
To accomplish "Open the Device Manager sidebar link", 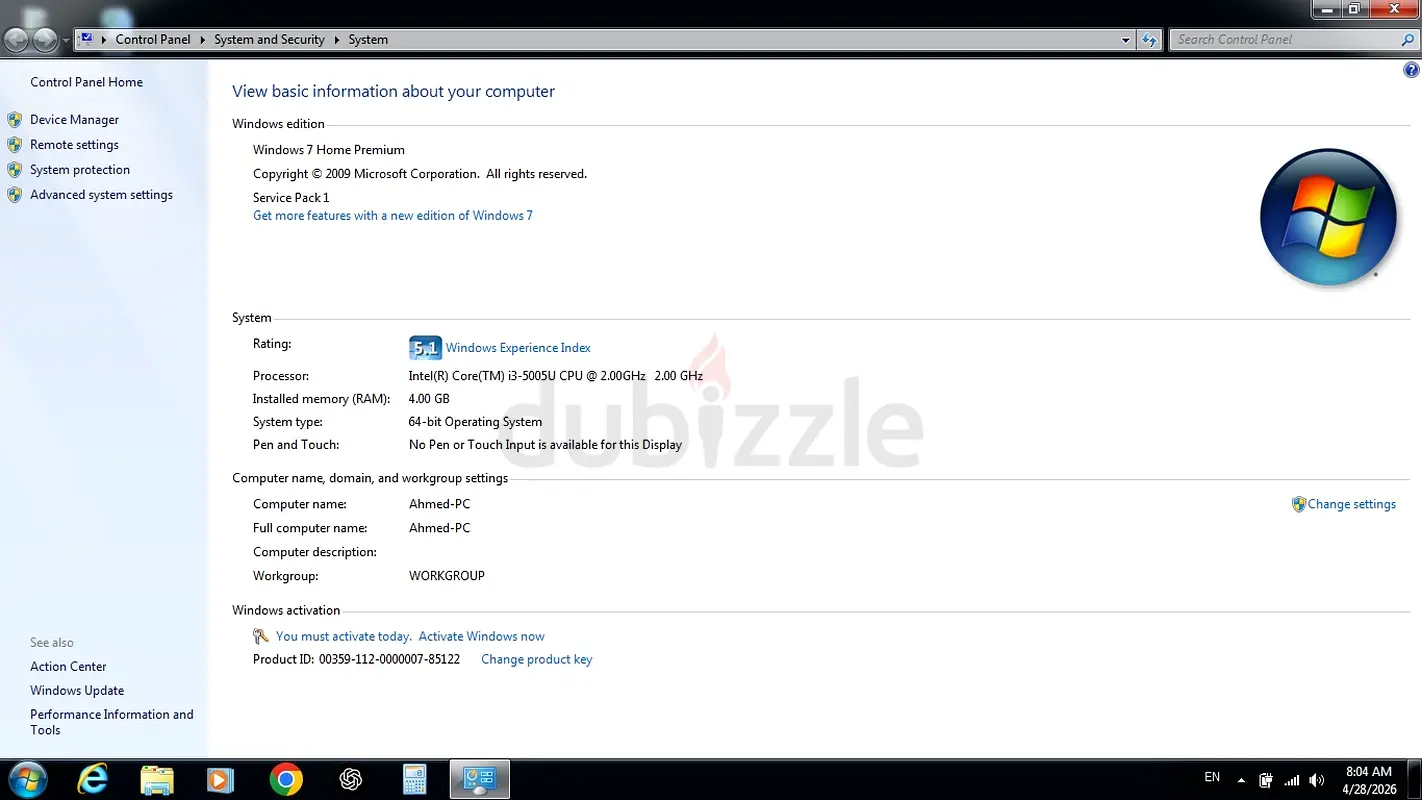I will pos(74,120).
